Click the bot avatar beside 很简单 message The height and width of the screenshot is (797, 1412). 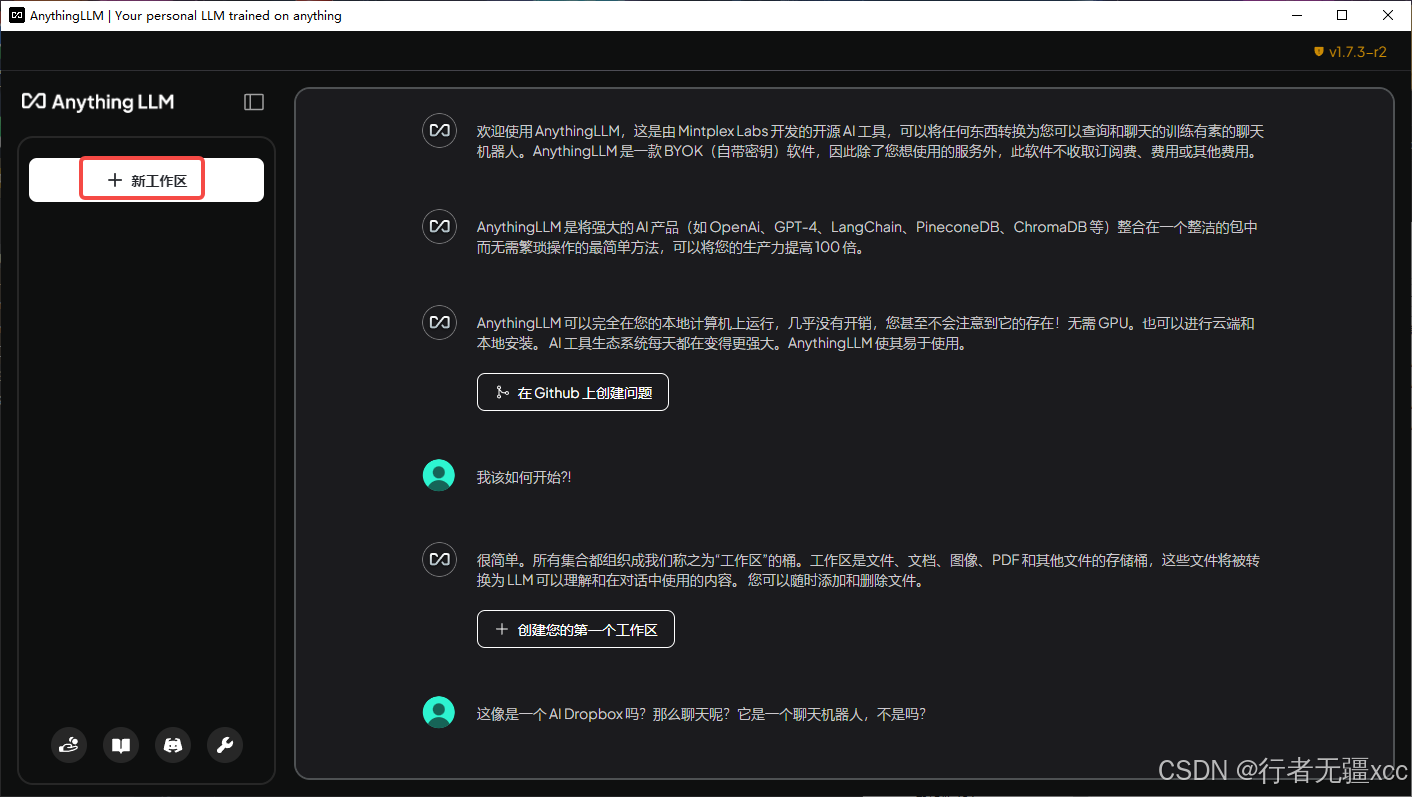(x=439, y=560)
